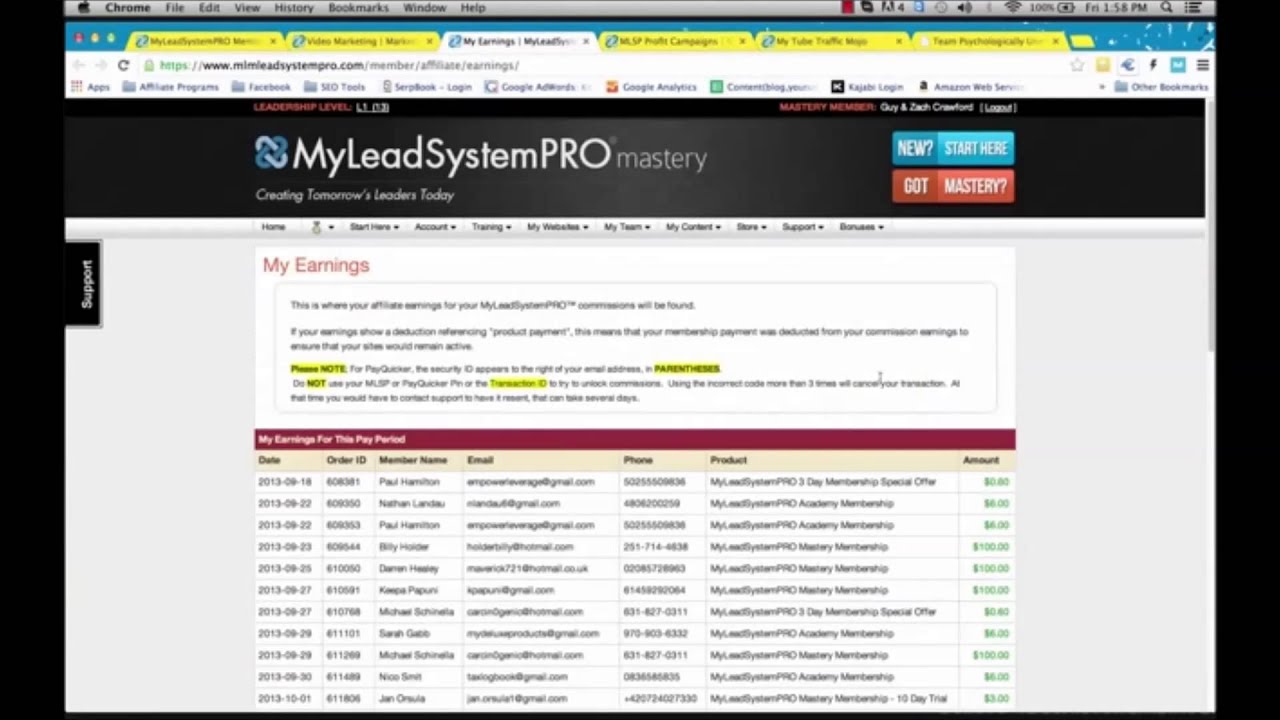The image size is (1280, 720).
Task: Click the page vertical scrollbar
Action: (1210, 225)
